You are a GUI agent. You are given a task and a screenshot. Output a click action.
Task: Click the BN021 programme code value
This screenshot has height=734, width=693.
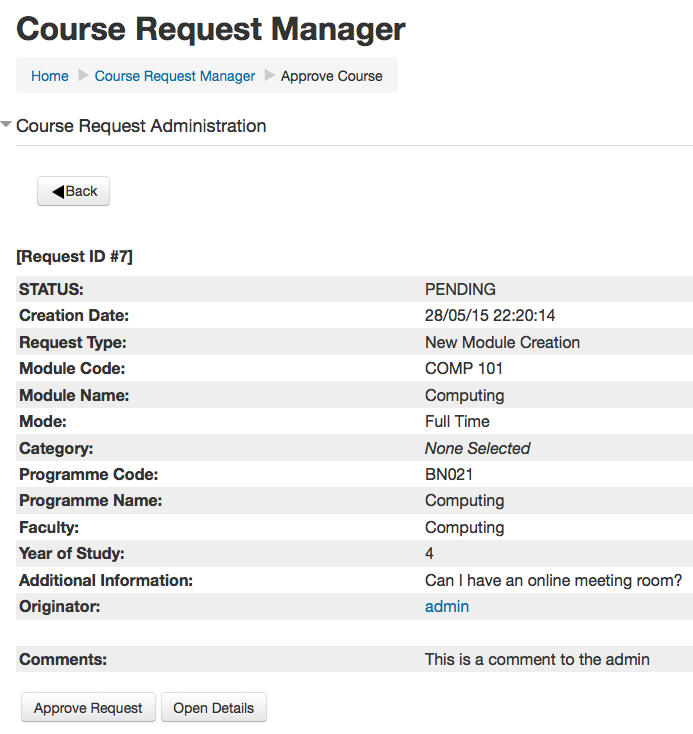coord(449,474)
